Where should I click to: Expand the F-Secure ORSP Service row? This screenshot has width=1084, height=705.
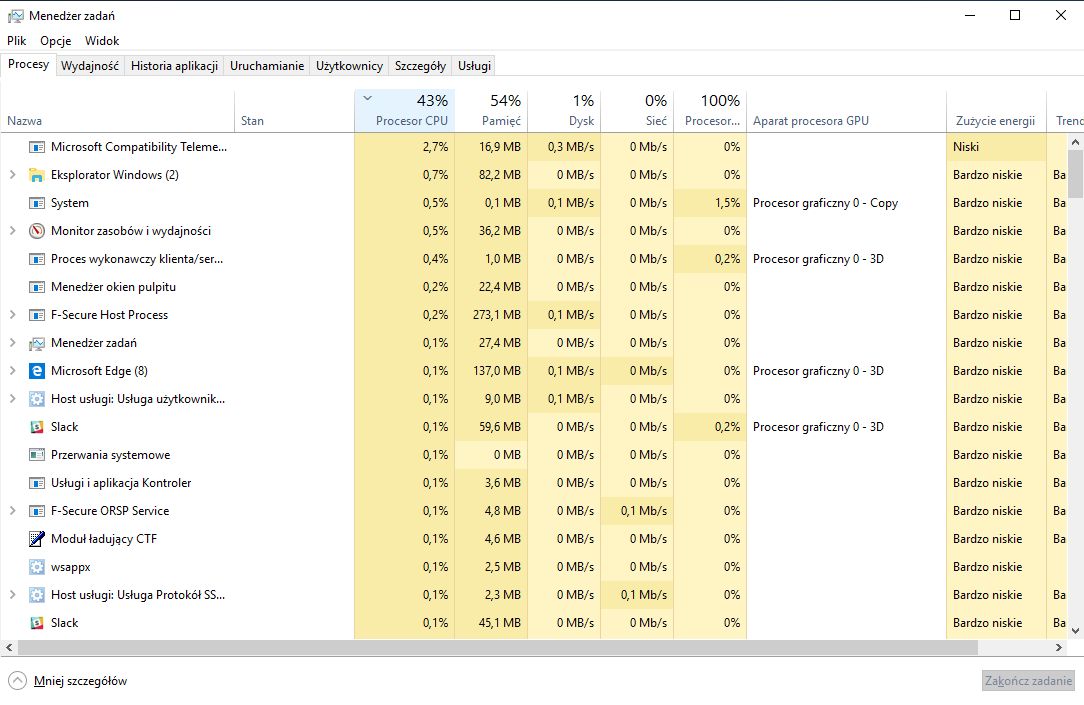point(12,511)
